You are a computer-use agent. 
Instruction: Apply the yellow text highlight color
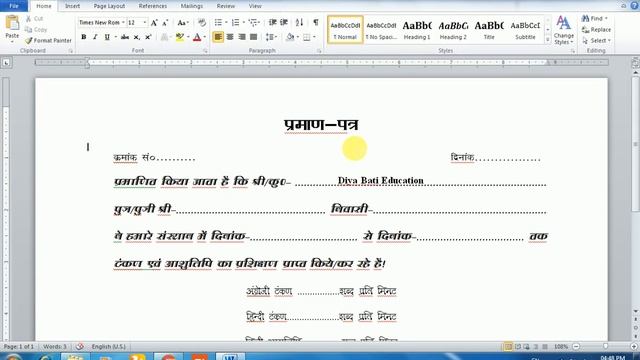coord(180,37)
